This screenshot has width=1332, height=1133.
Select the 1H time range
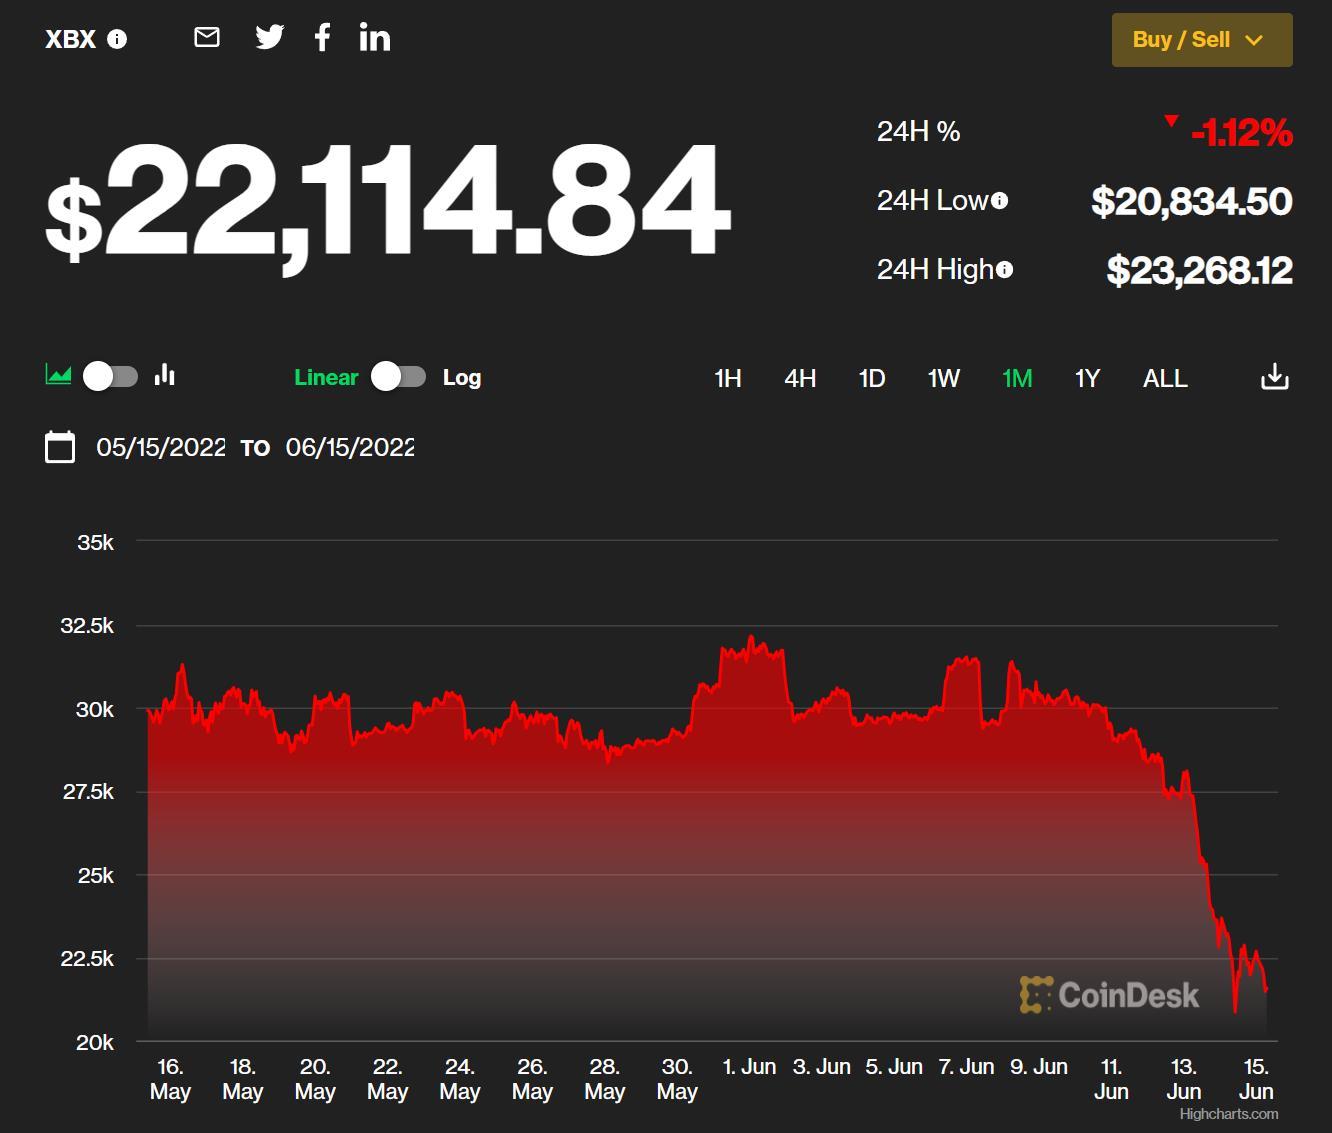[x=727, y=378]
